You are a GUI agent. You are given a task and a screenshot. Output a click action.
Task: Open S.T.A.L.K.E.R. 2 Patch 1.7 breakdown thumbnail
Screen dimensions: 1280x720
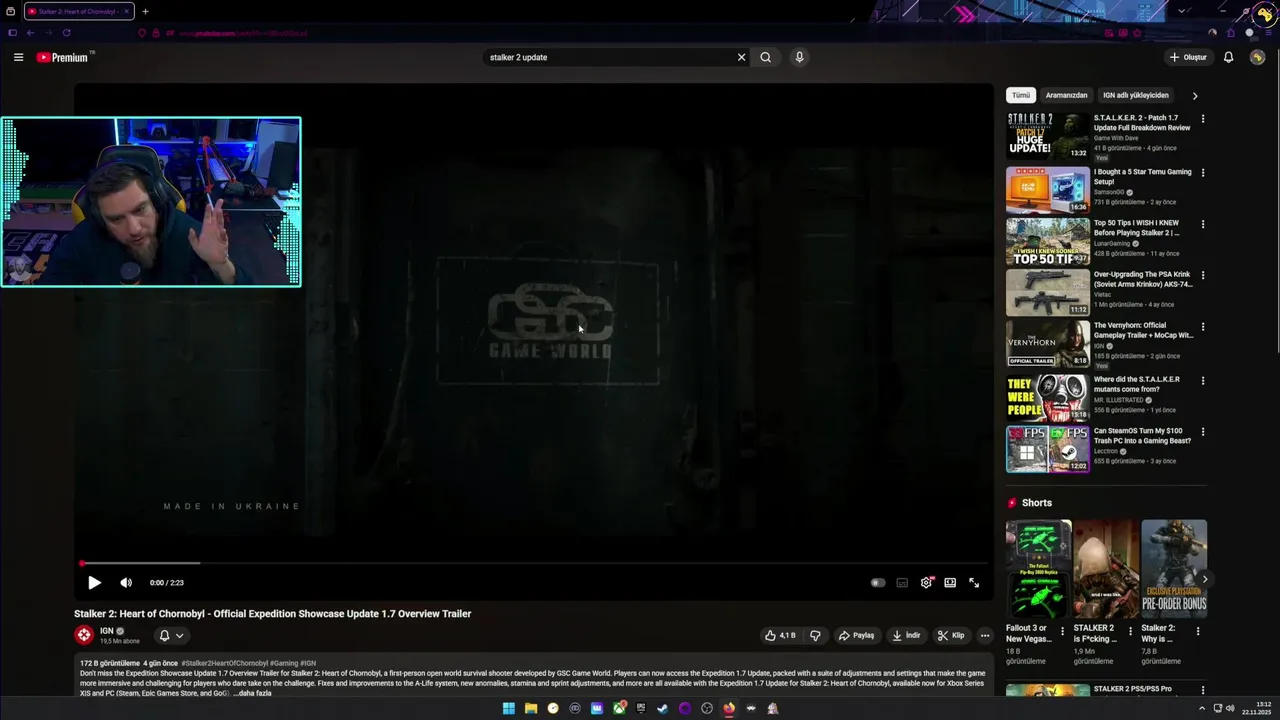1048,136
